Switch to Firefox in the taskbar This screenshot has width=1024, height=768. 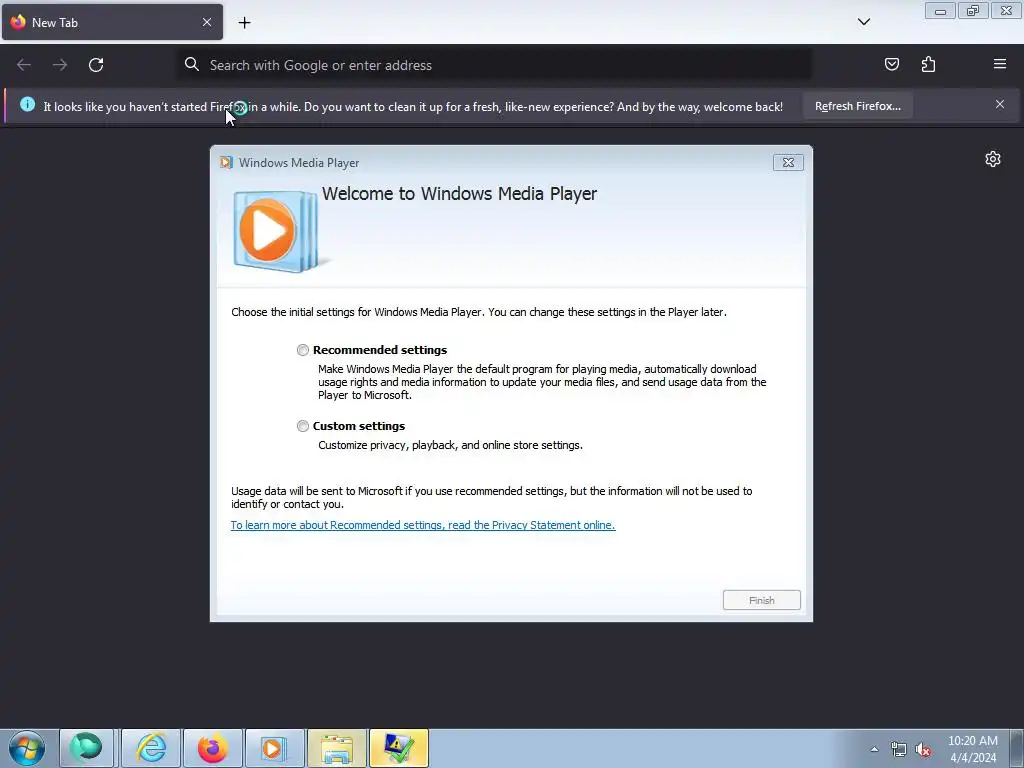pos(213,748)
